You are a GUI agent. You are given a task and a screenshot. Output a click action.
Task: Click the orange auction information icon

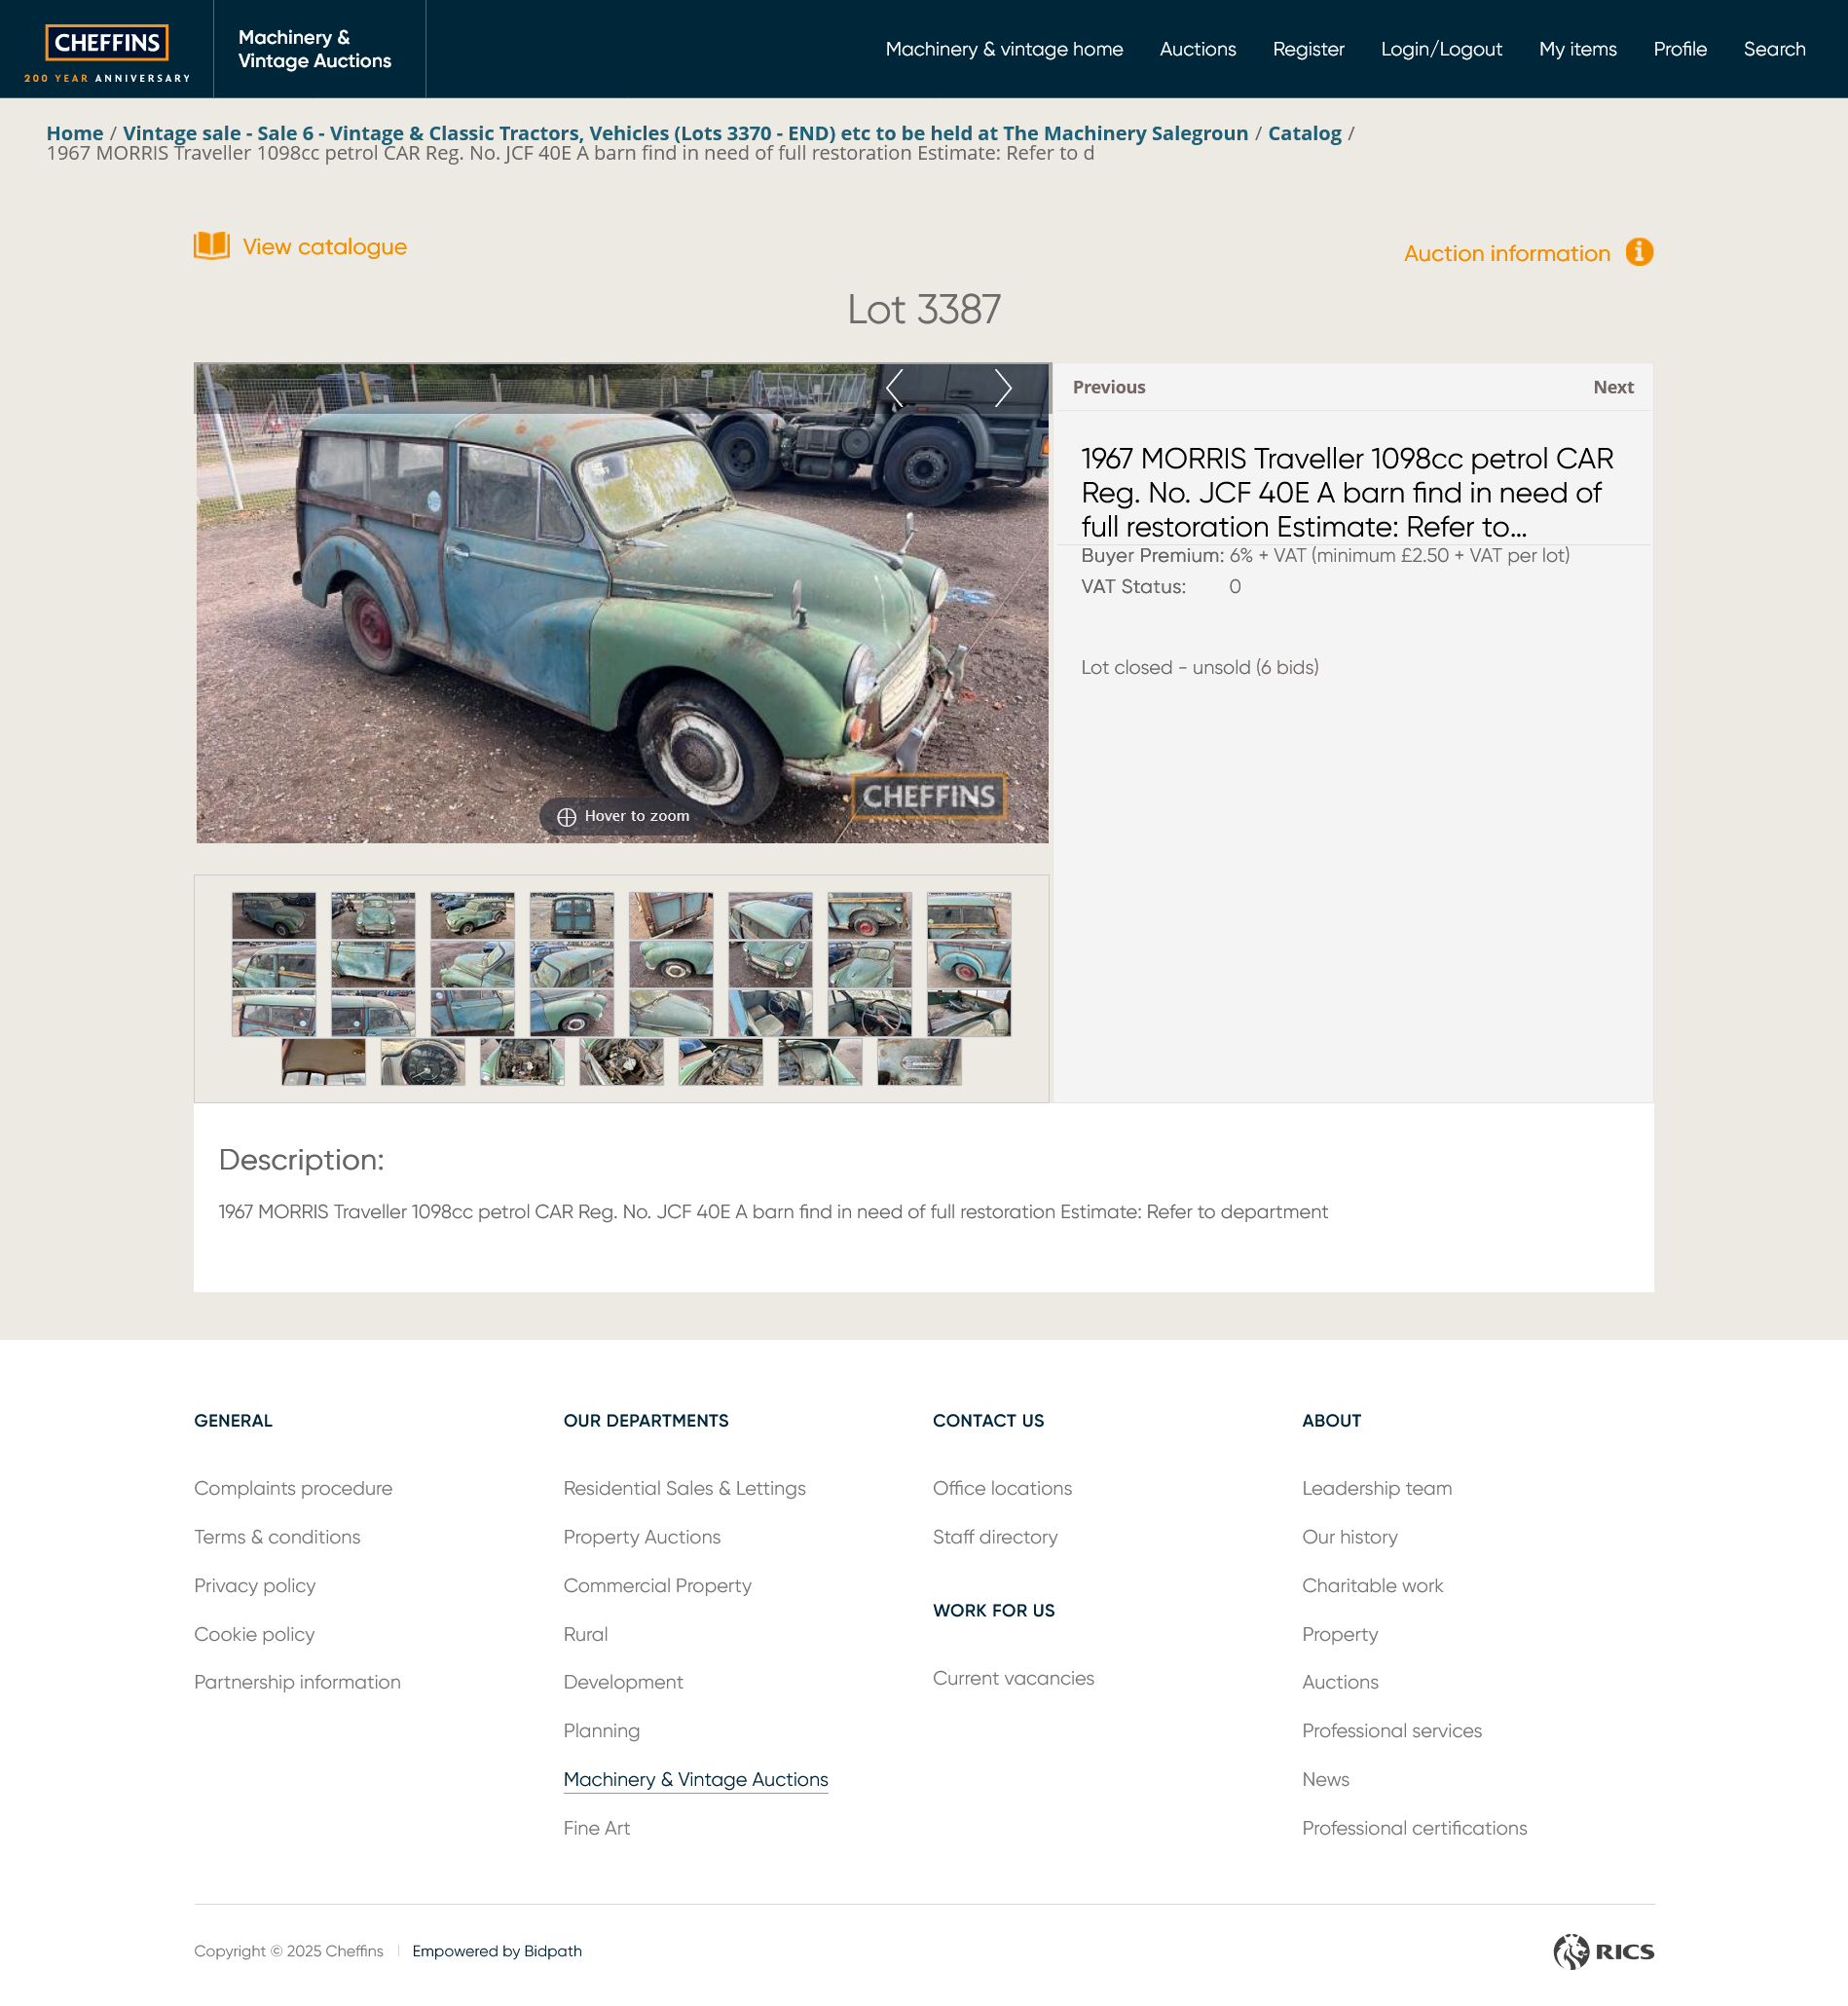point(1638,252)
